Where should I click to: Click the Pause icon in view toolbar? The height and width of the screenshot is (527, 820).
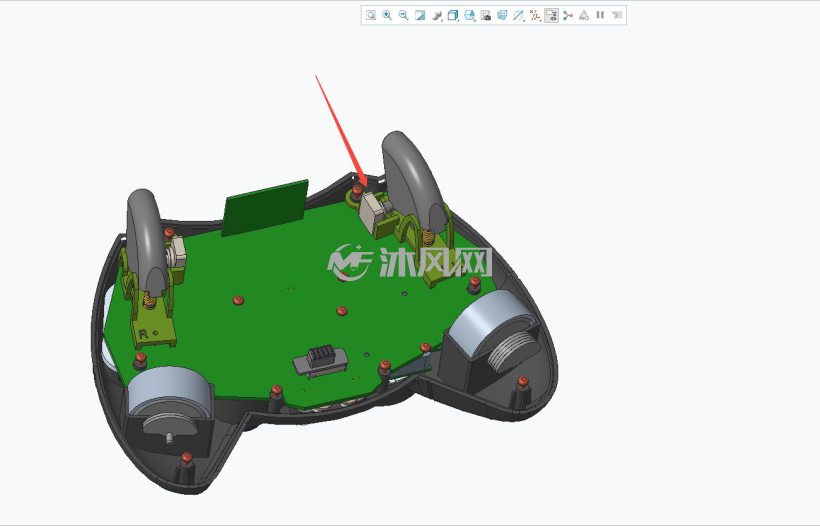click(600, 15)
